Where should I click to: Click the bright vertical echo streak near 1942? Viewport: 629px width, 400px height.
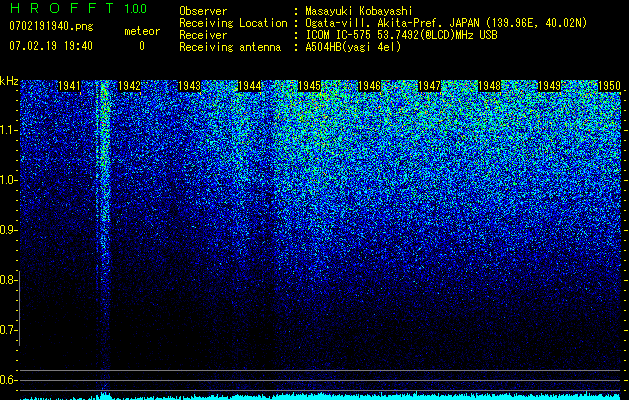pos(104,237)
